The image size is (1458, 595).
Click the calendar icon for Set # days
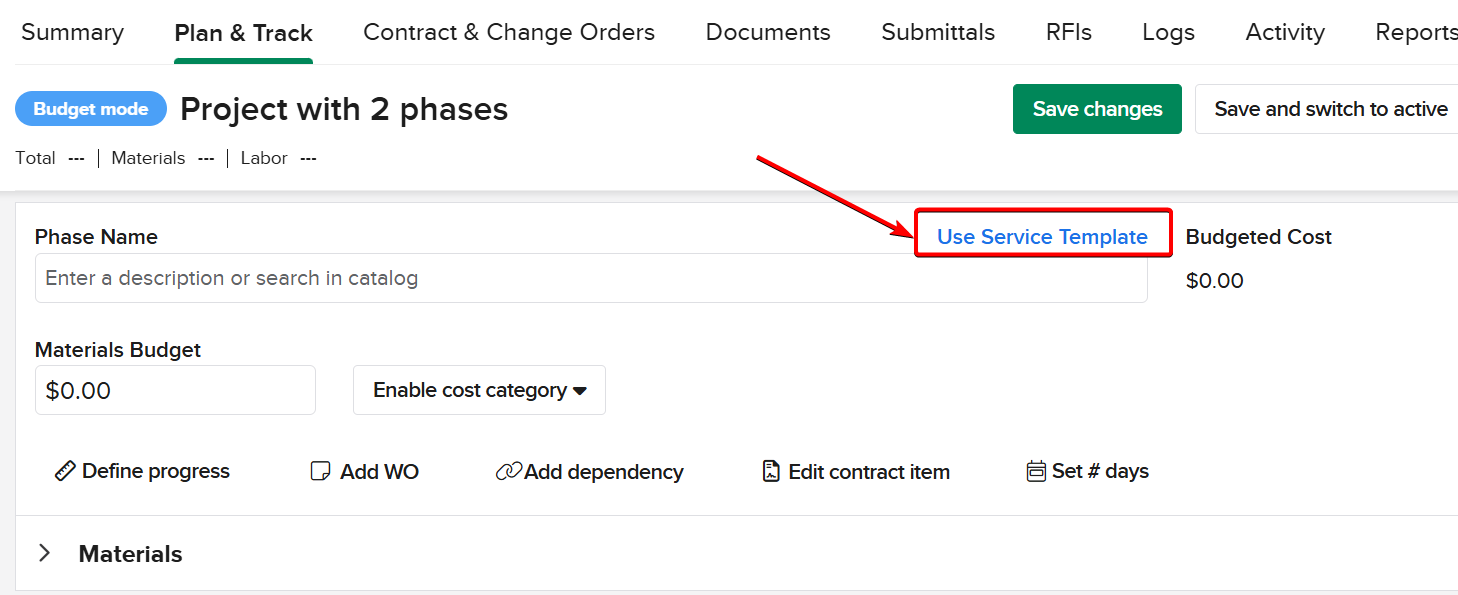point(1036,471)
